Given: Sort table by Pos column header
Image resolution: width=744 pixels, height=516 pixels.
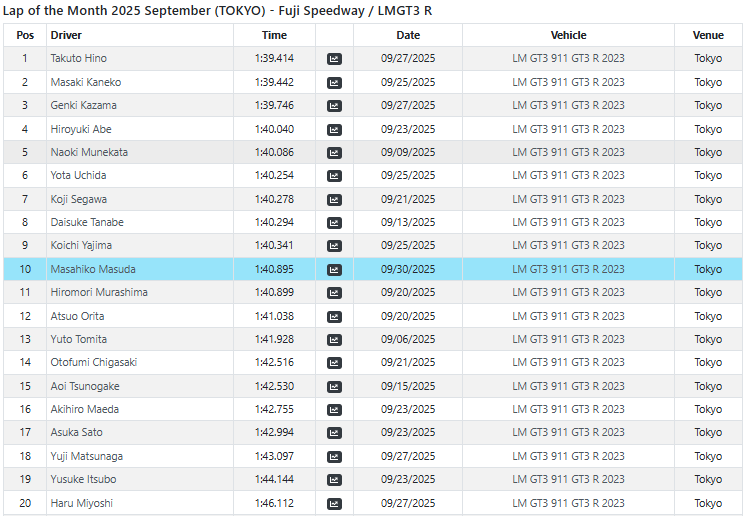Looking at the screenshot, I should coord(25,35).
